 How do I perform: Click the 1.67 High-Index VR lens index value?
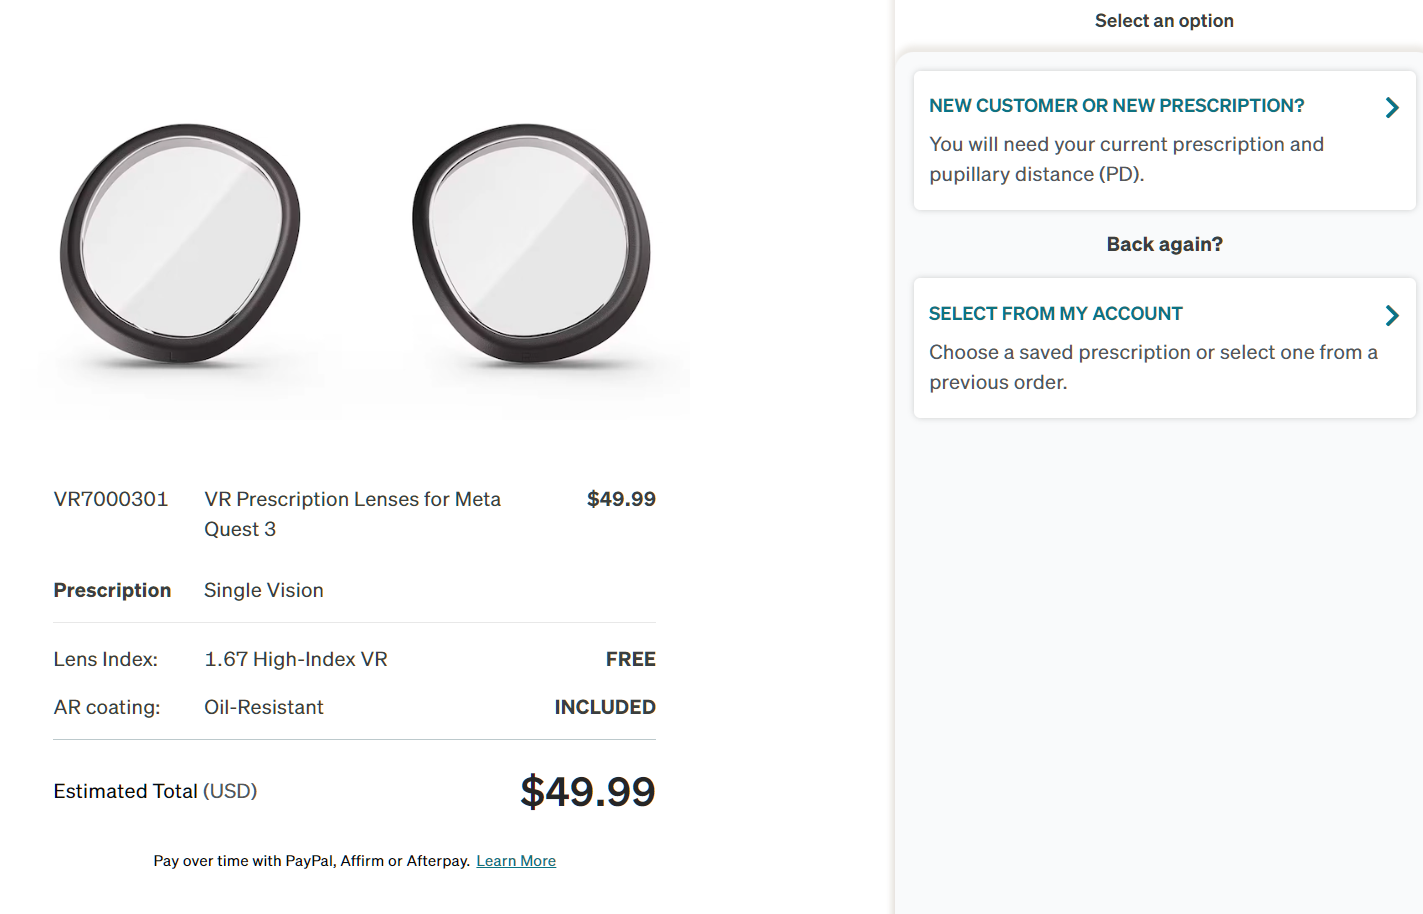click(x=295, y=659)
